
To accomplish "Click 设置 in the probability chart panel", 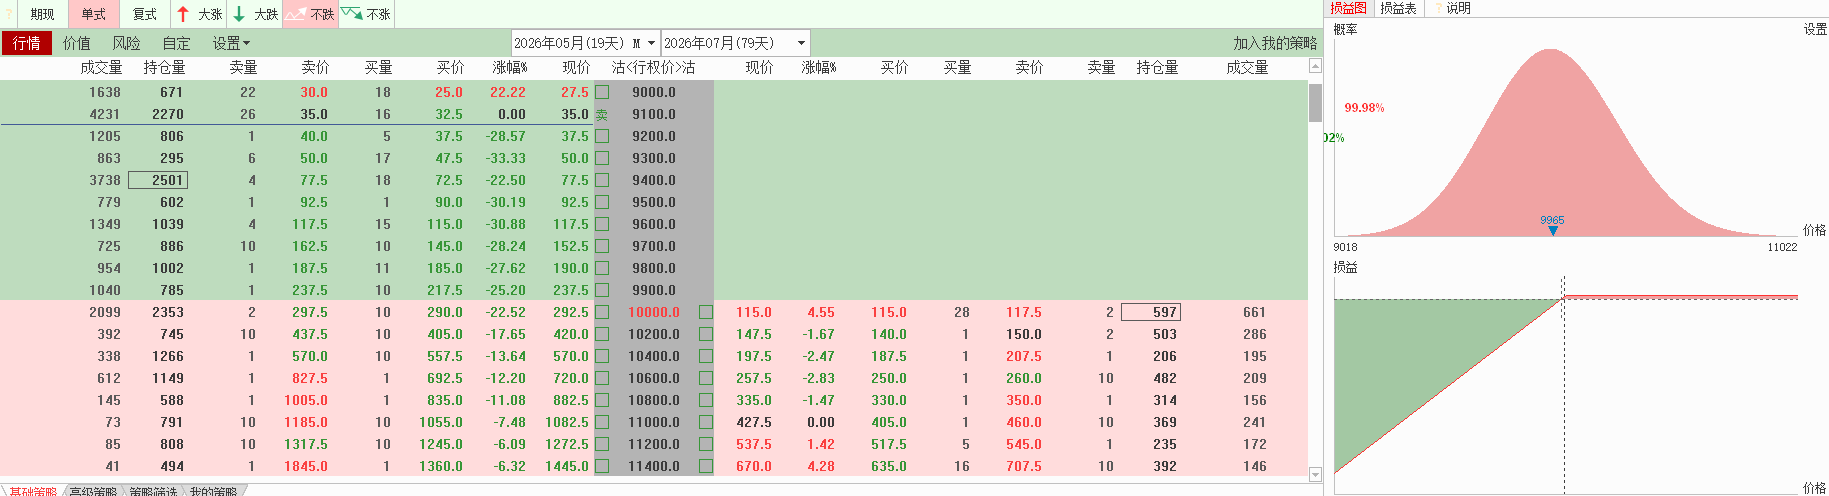I will 1815,30.
